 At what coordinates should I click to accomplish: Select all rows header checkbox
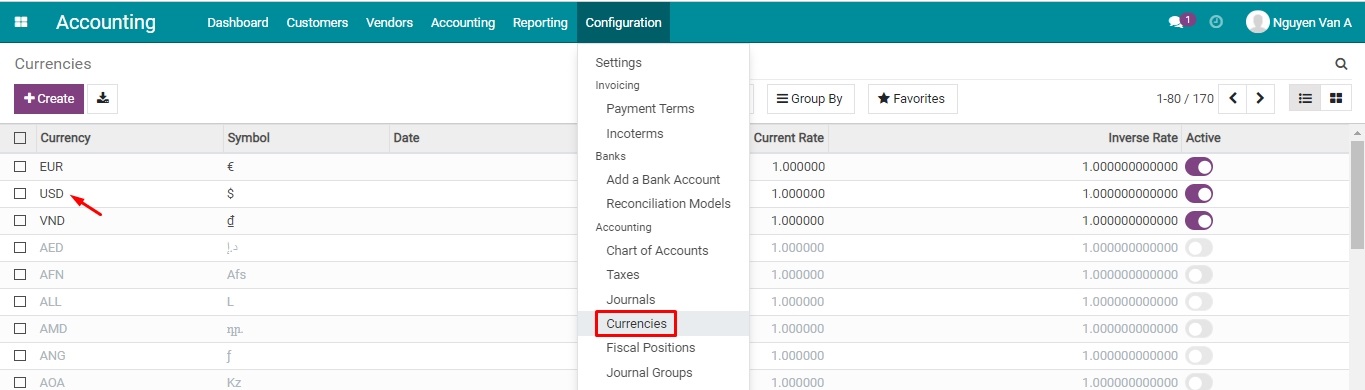20,138
